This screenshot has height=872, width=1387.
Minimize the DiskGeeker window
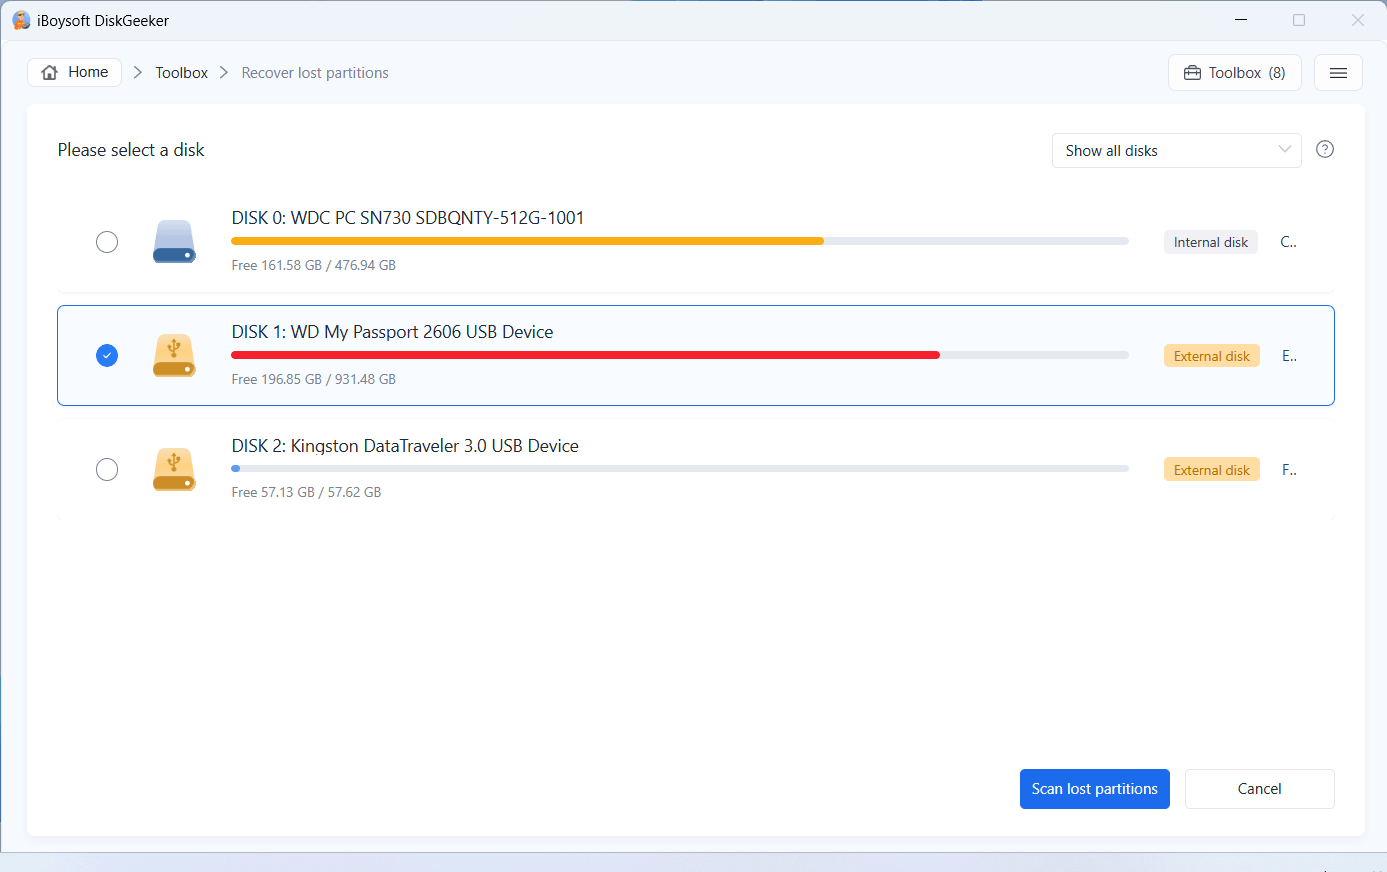(1241, 20)
